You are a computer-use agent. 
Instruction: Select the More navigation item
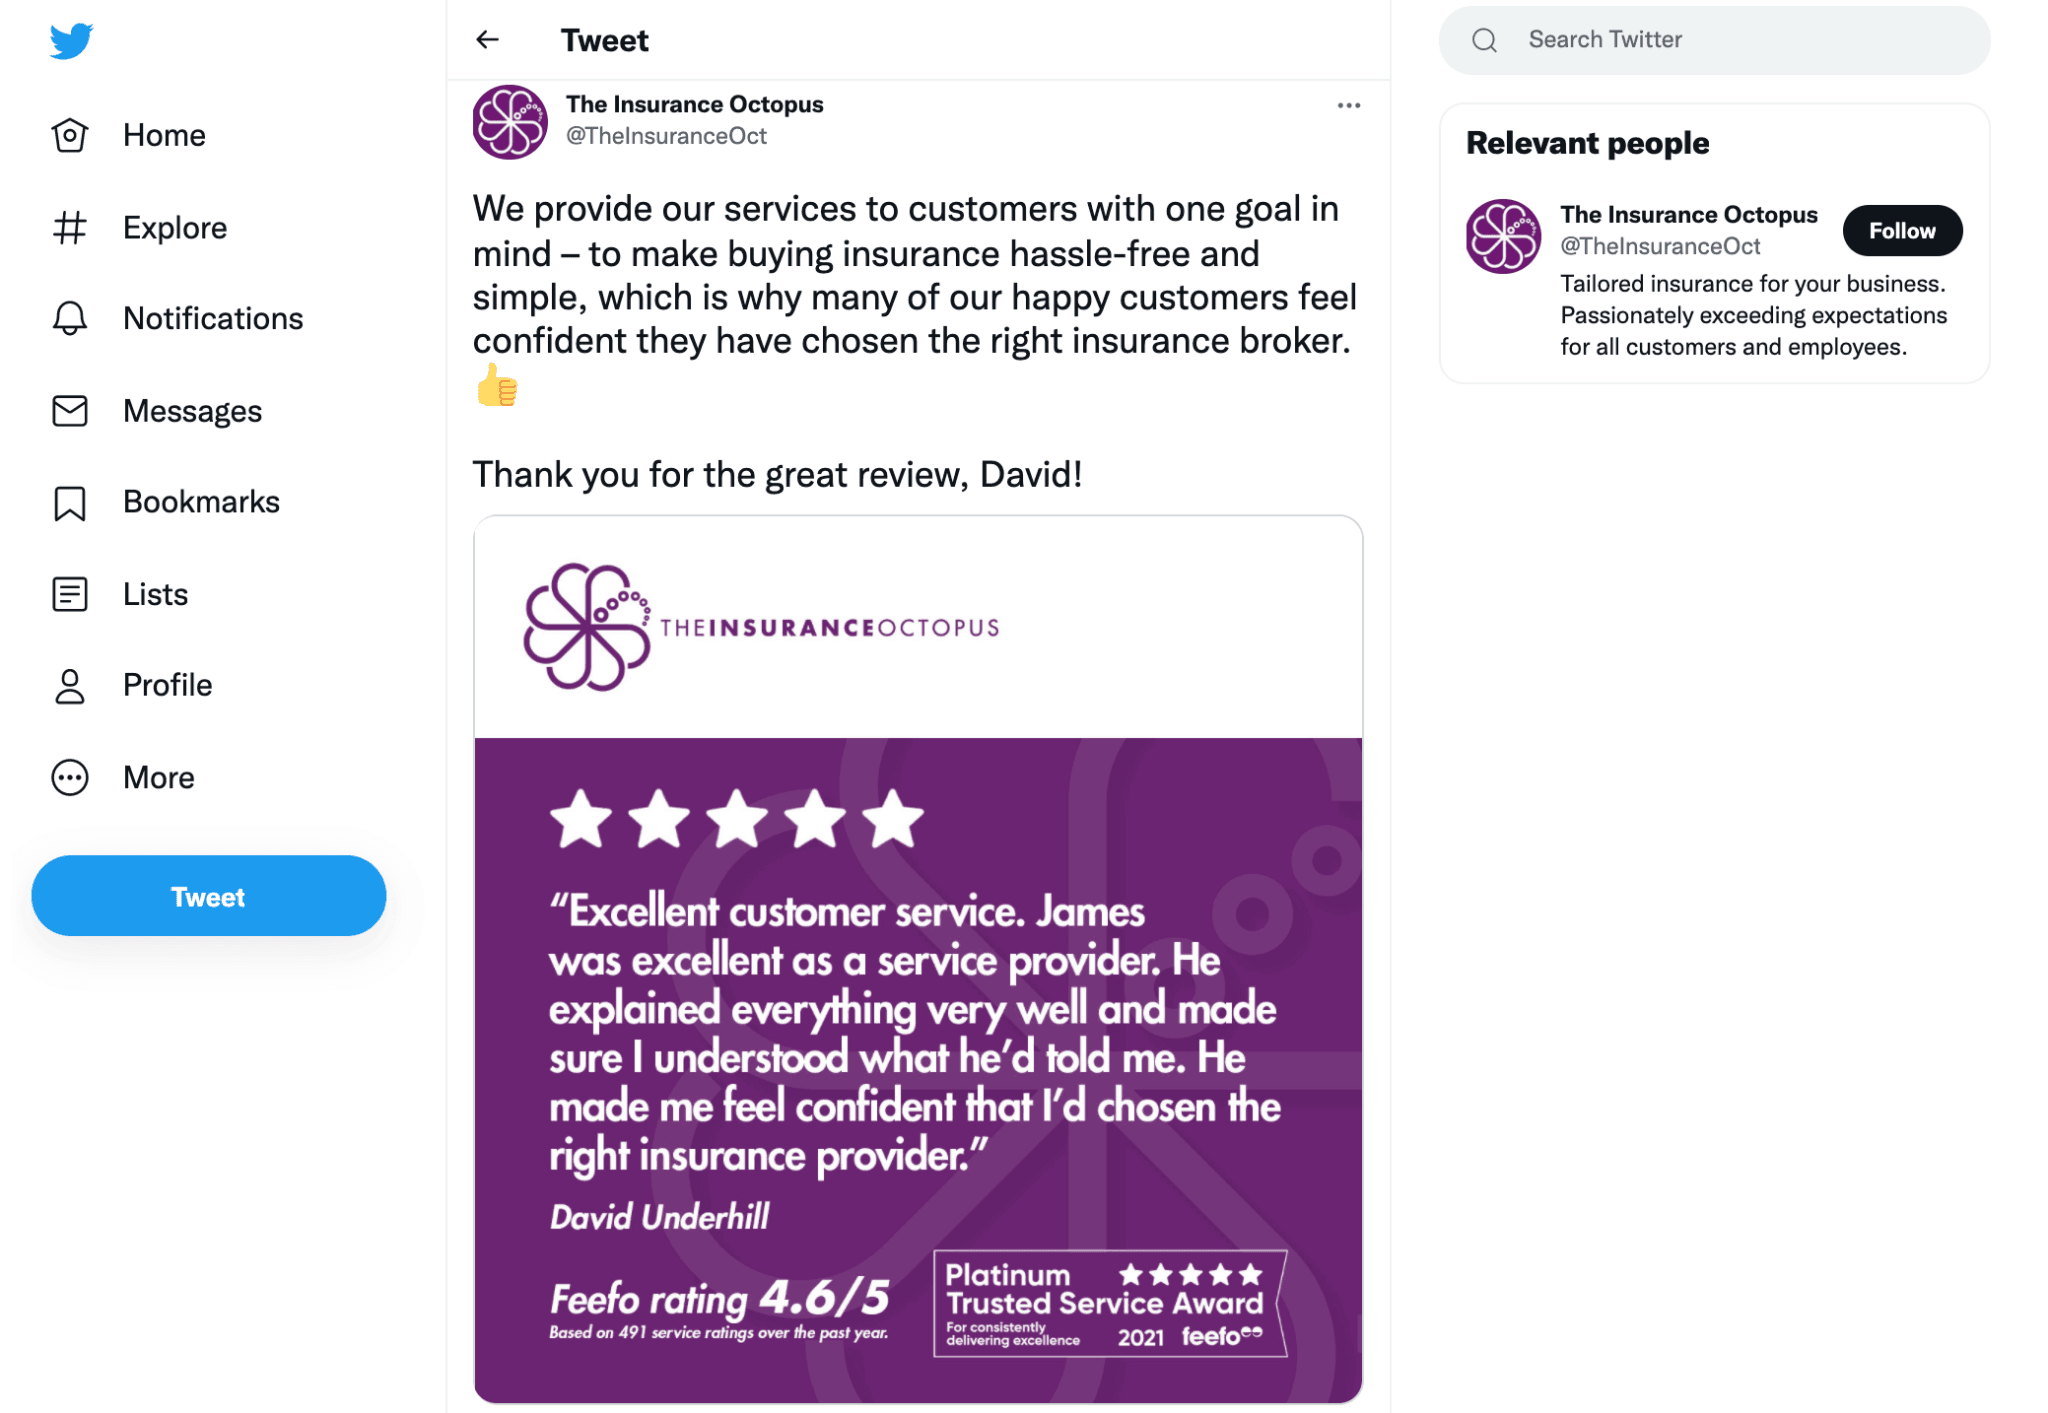pyautogui.click(x=158, y=777)
